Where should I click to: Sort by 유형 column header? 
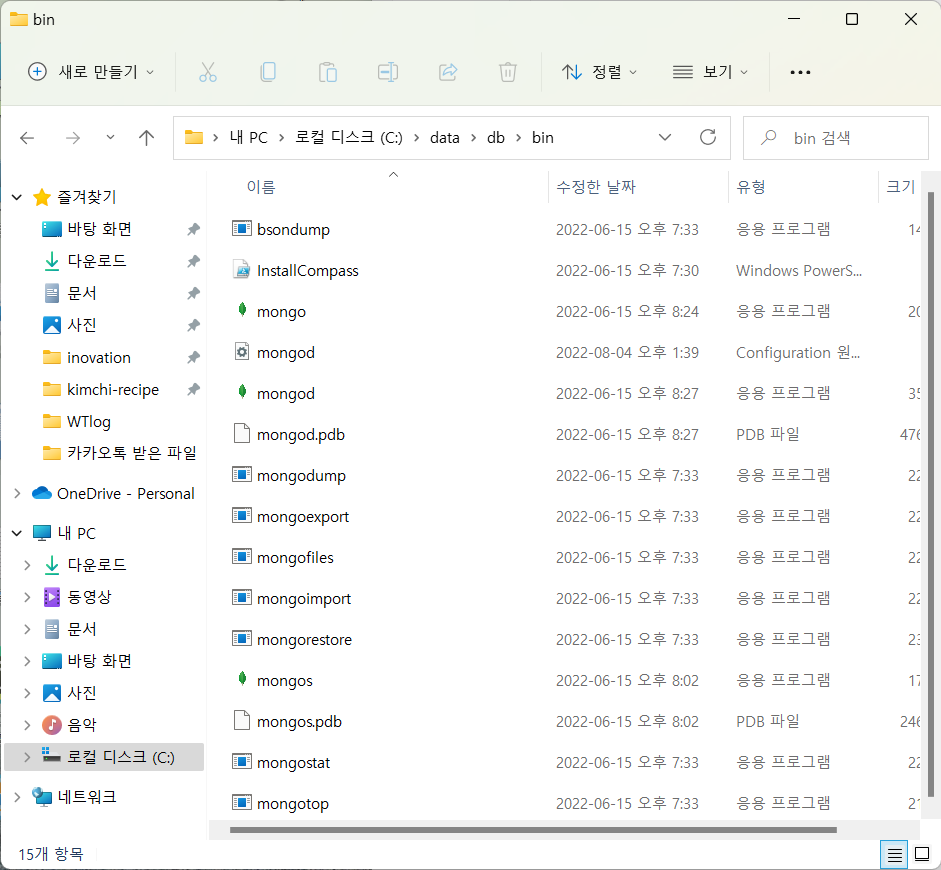click(x=750, y=187)
